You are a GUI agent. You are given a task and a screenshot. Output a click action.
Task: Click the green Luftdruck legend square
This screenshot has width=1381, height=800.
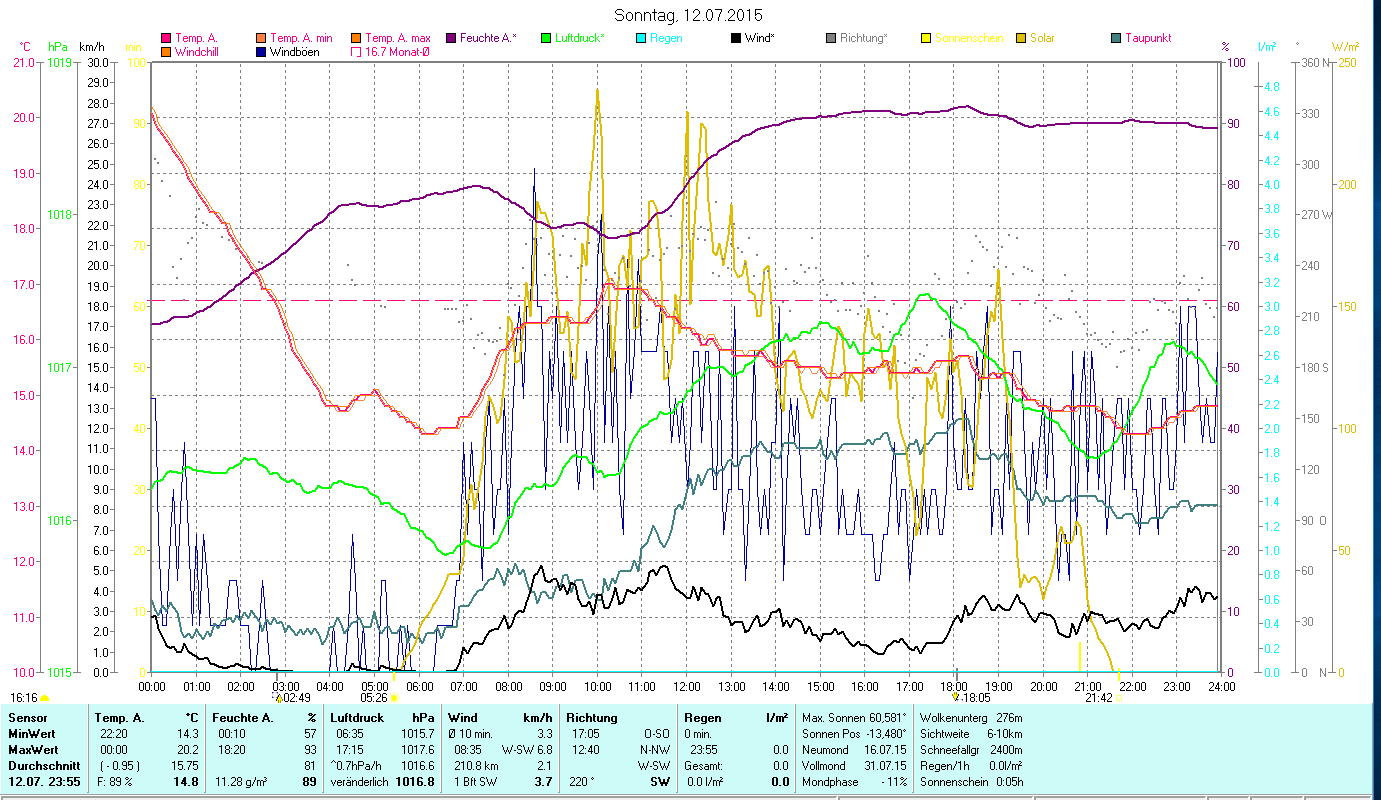[x=545, y=38]
